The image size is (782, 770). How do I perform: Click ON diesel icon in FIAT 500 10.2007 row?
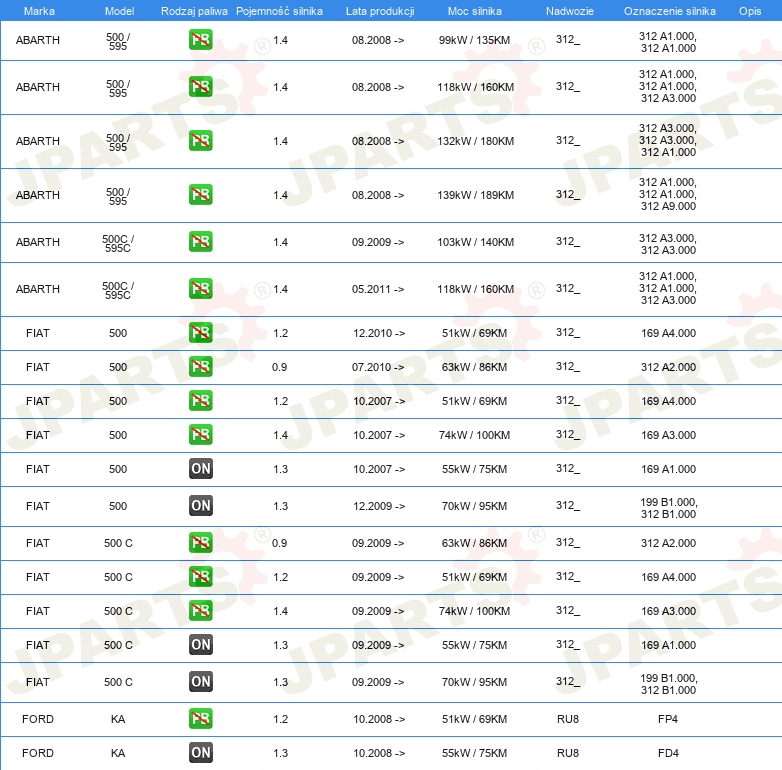(x=201, y=468)
